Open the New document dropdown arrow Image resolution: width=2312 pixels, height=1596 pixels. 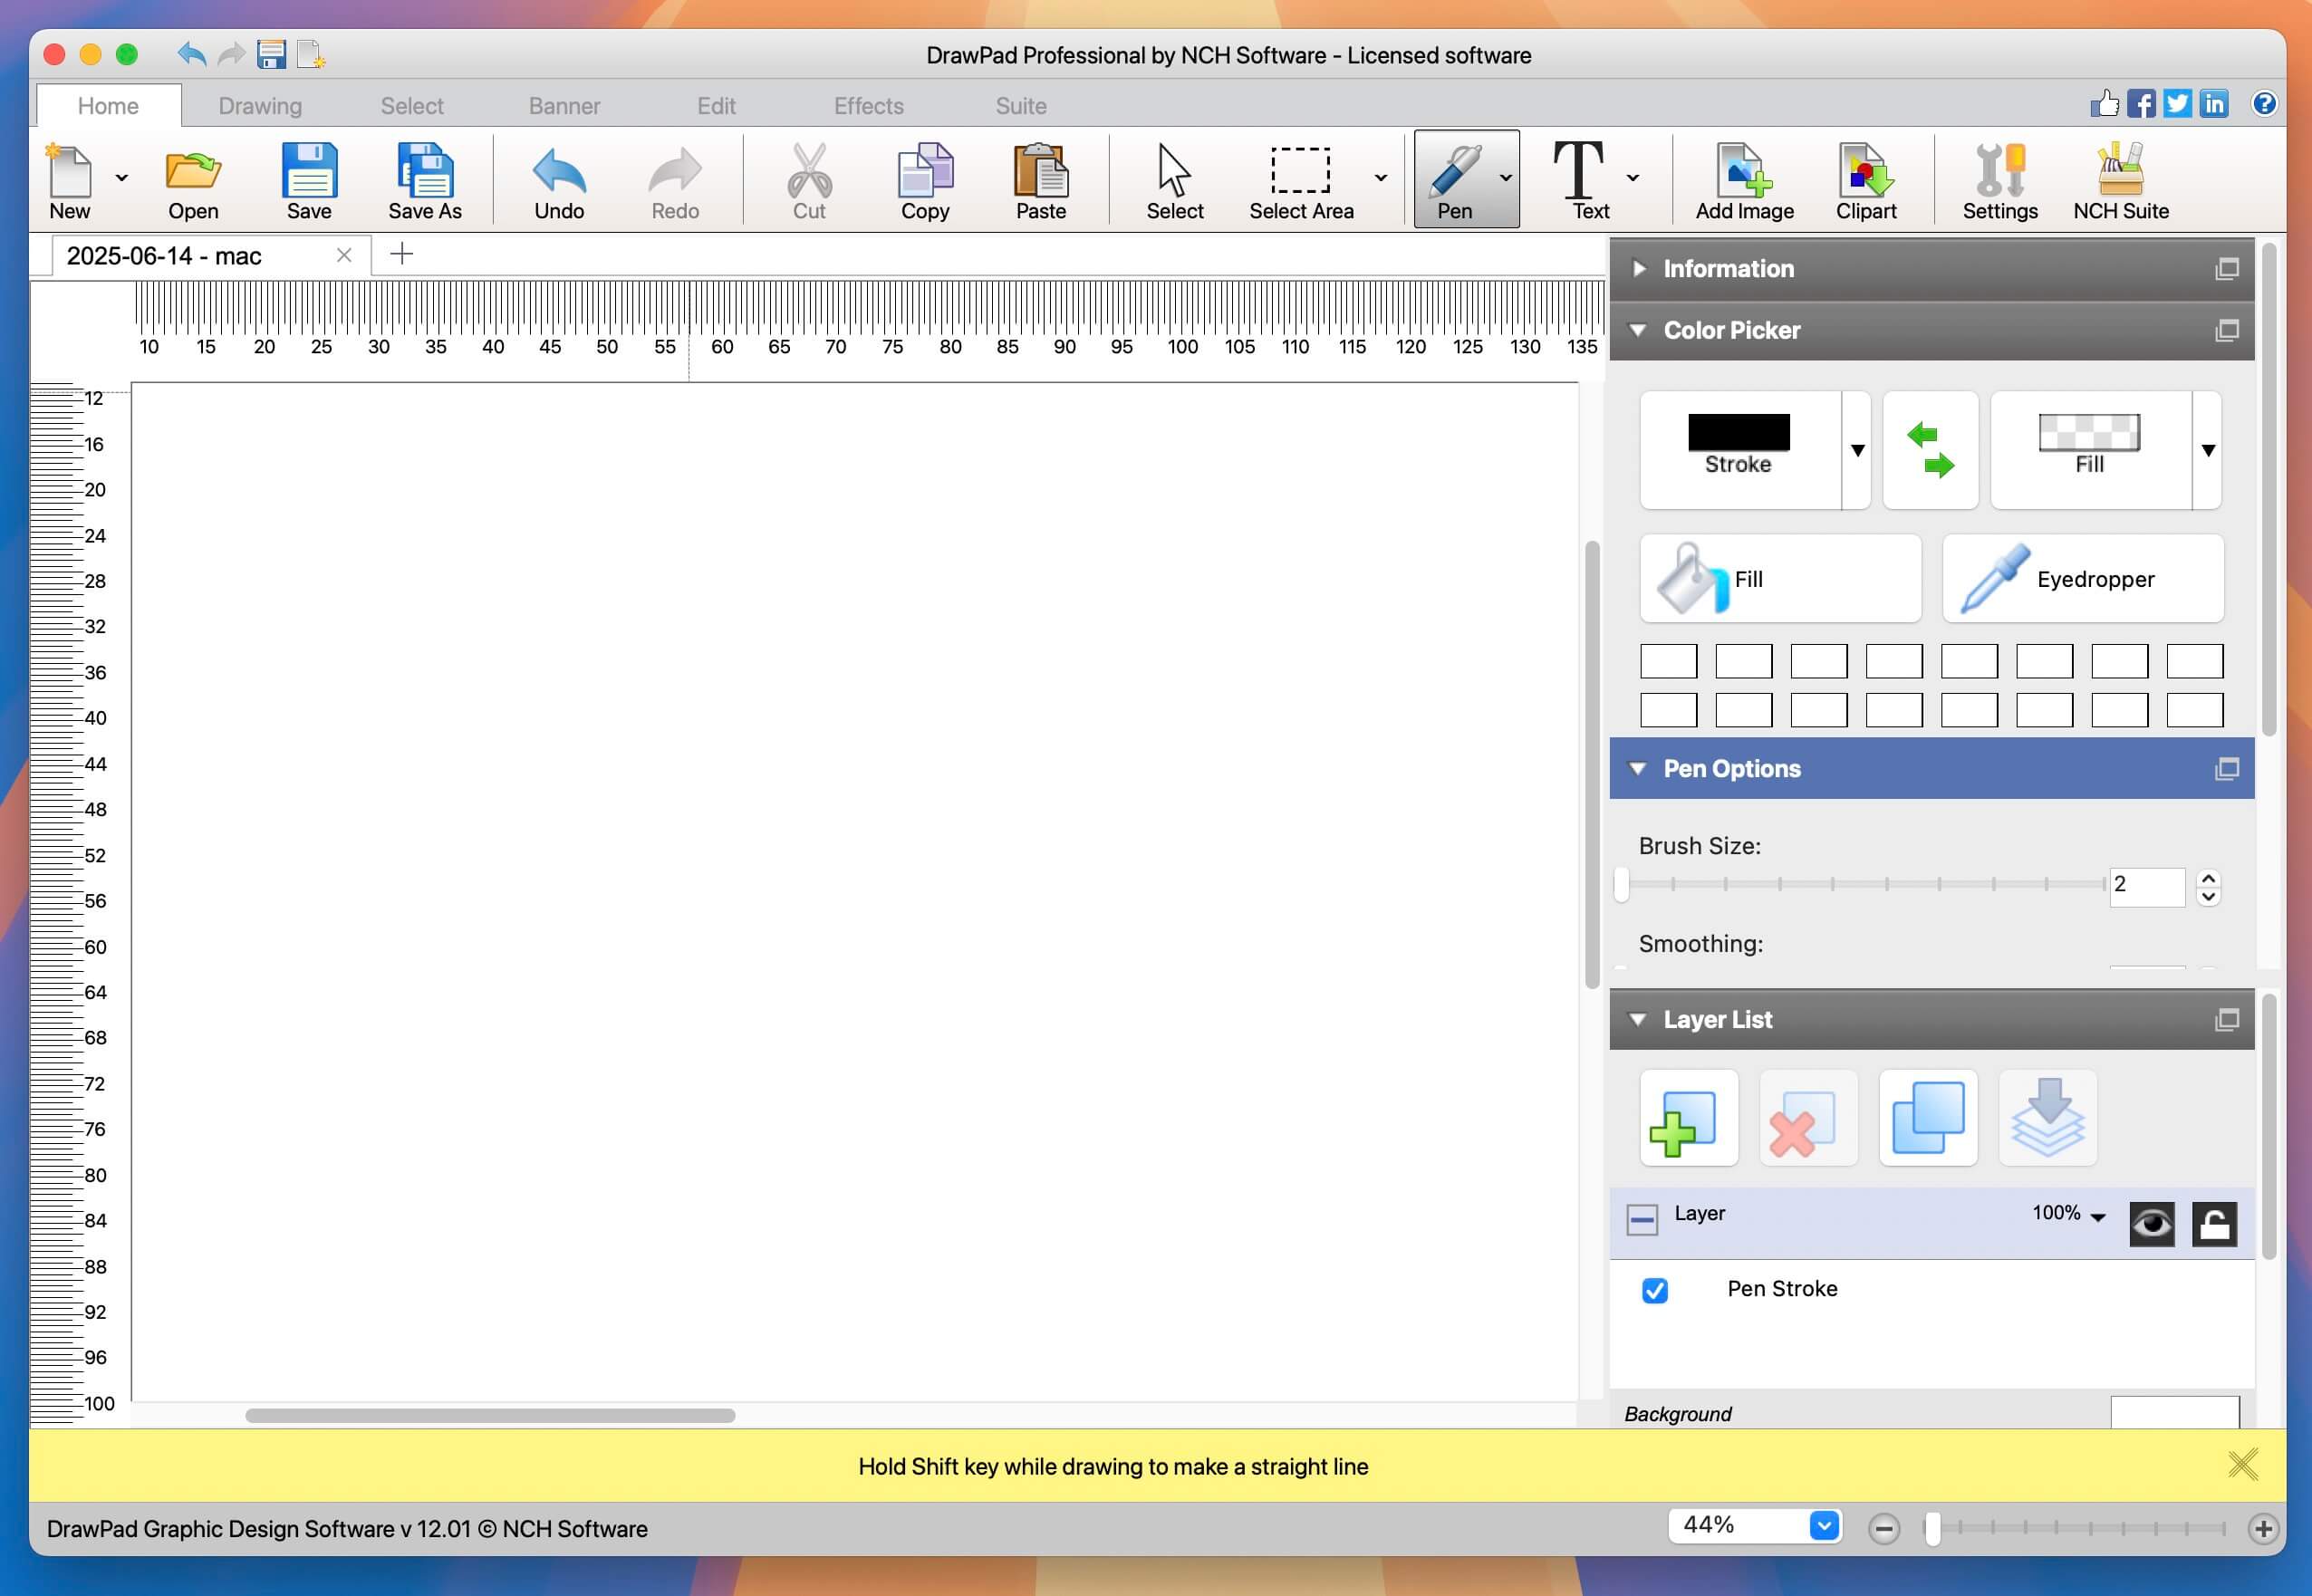(121, 178)
